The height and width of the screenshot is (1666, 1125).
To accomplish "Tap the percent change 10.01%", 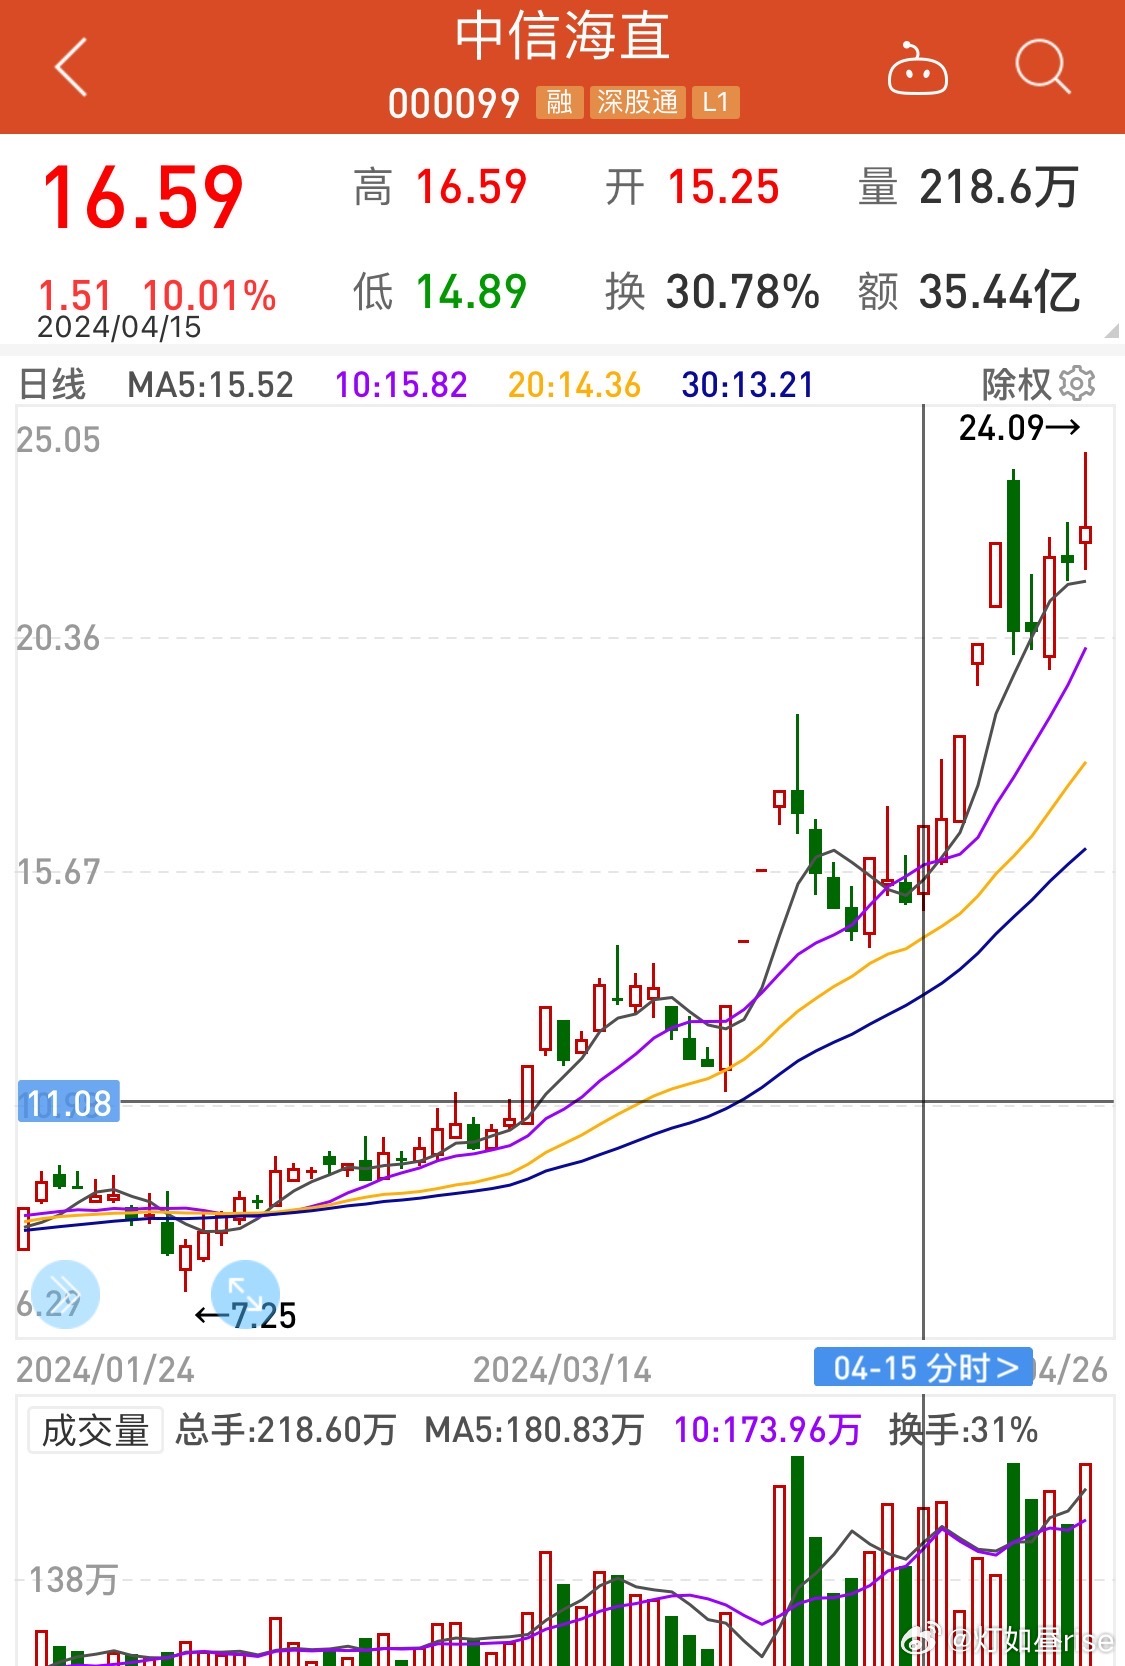I will click(209, 295).
